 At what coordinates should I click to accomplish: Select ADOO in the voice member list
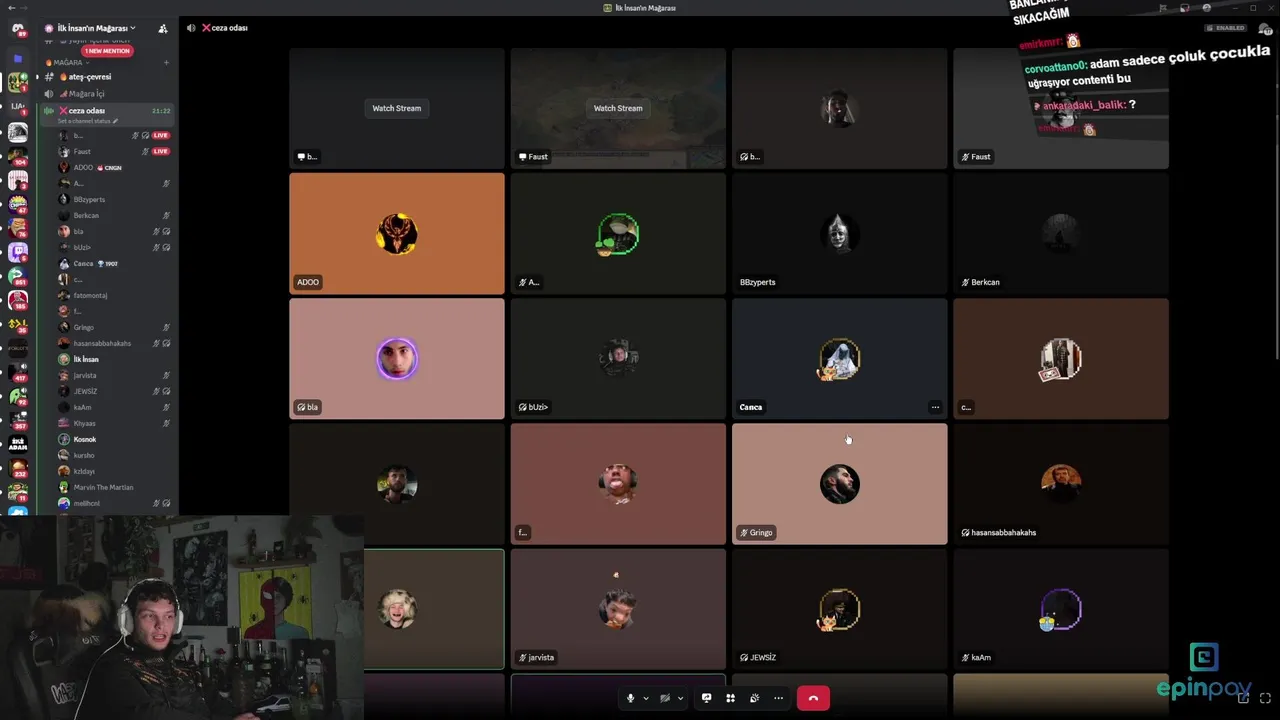click(x=113, y=167)
